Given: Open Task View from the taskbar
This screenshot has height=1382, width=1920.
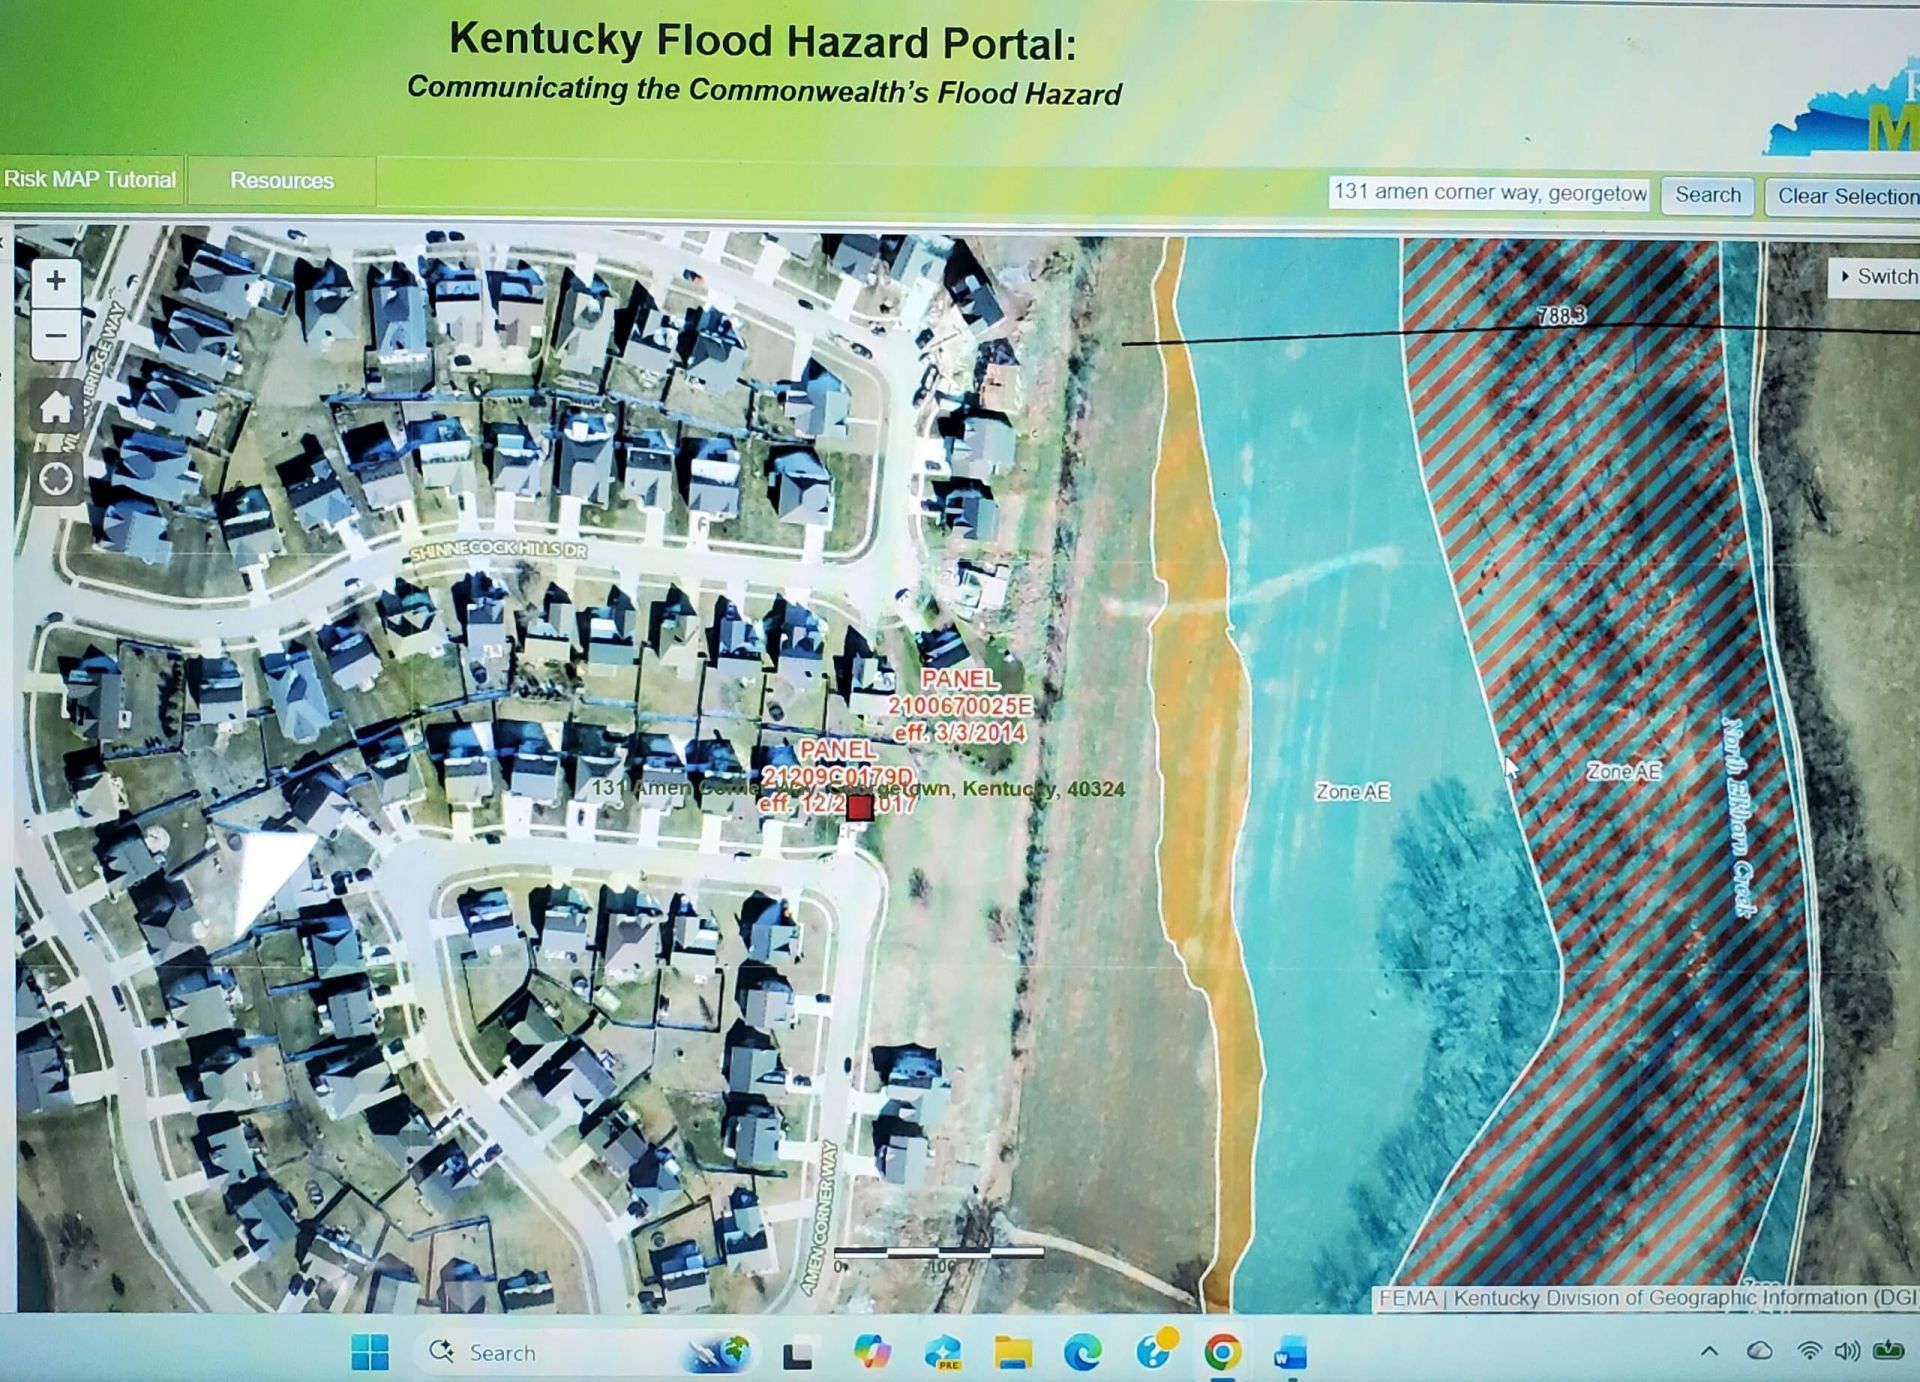Looking at the screenshot, I should pyautogui.click(x=797, y=1354).
